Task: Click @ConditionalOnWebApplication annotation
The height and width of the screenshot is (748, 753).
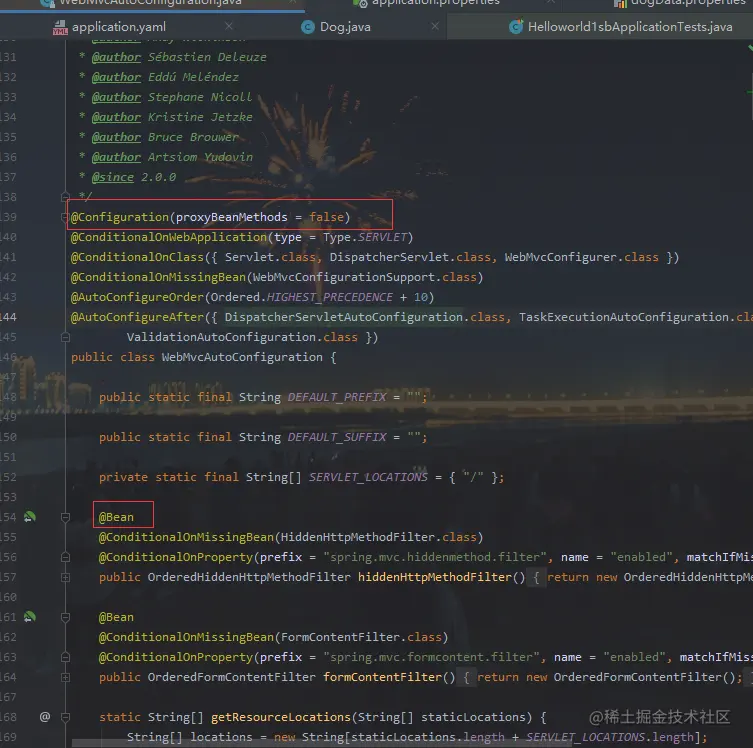Action: [169, 237]
